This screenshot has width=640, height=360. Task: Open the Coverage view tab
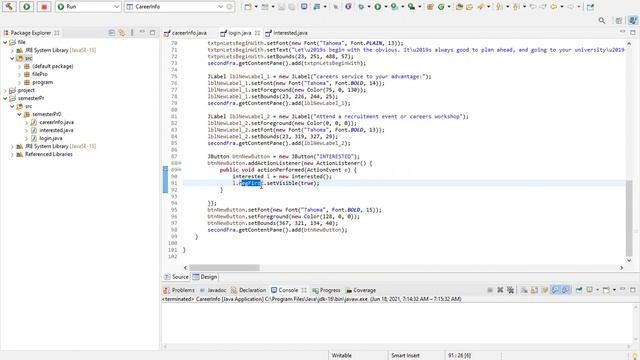point(361,290)
